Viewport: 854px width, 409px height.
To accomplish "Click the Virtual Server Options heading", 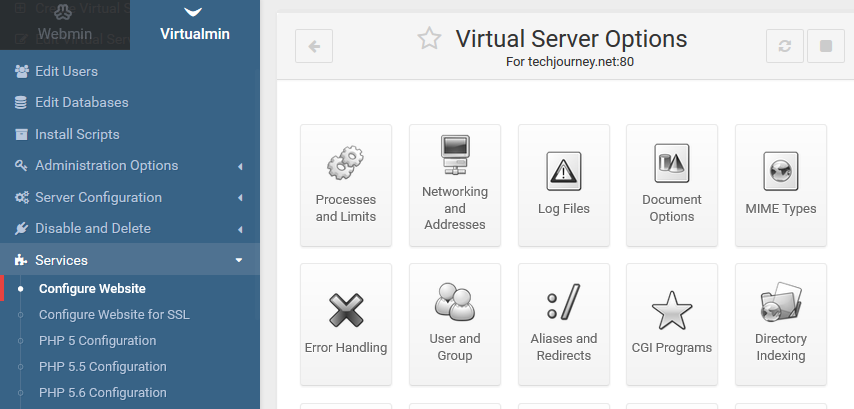I will [571, 39].
